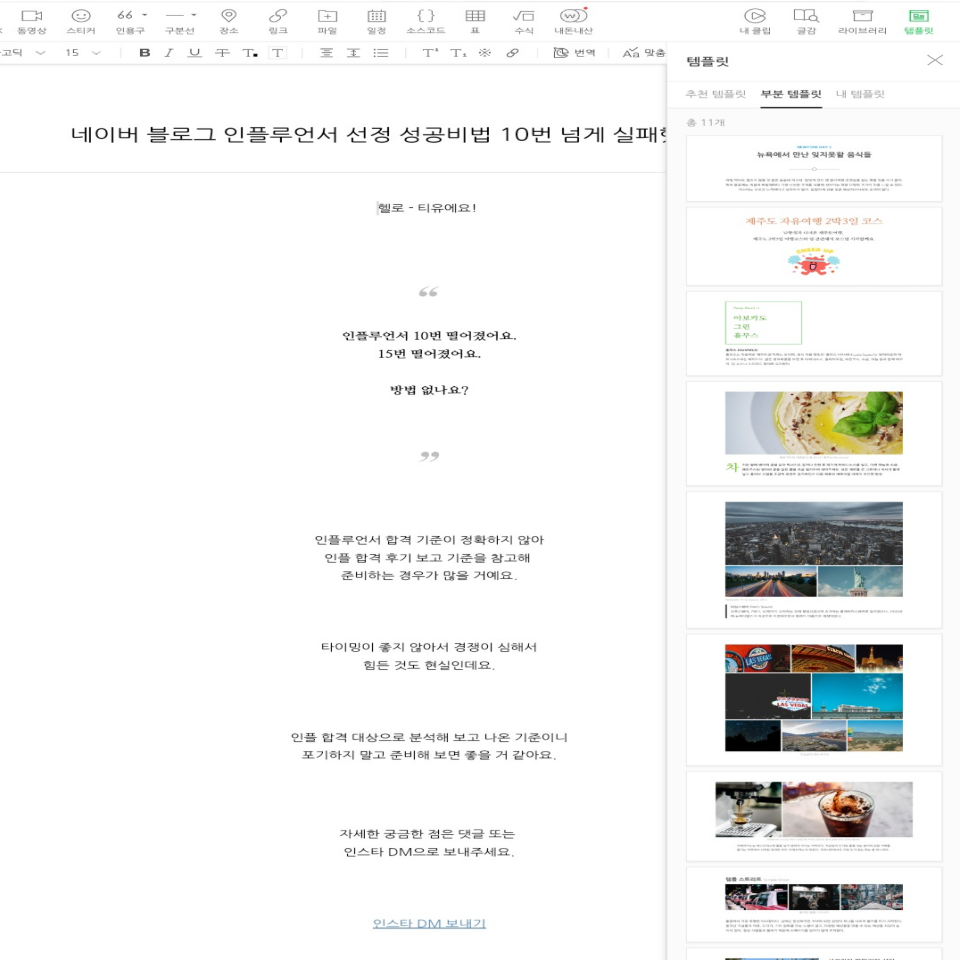This screenshot has height=960, width=960.
Task: Open the text color picker
Action: click(250, 53)
